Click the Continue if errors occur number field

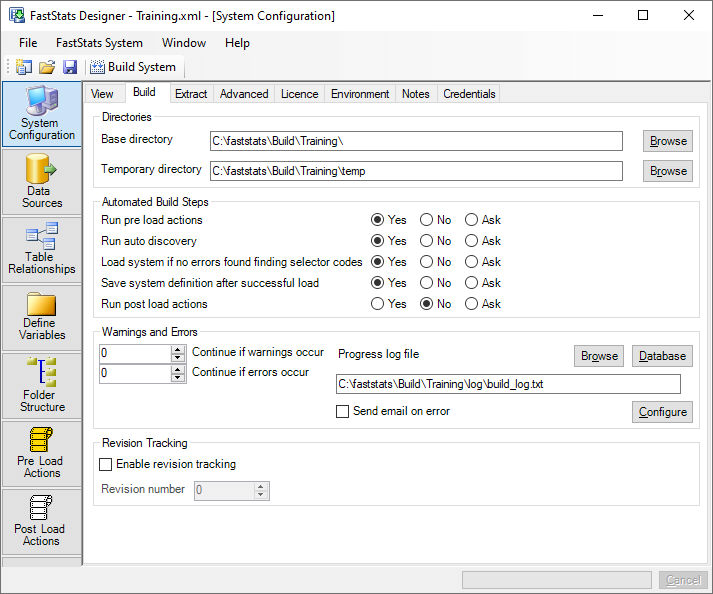click(x=135, y=373)
